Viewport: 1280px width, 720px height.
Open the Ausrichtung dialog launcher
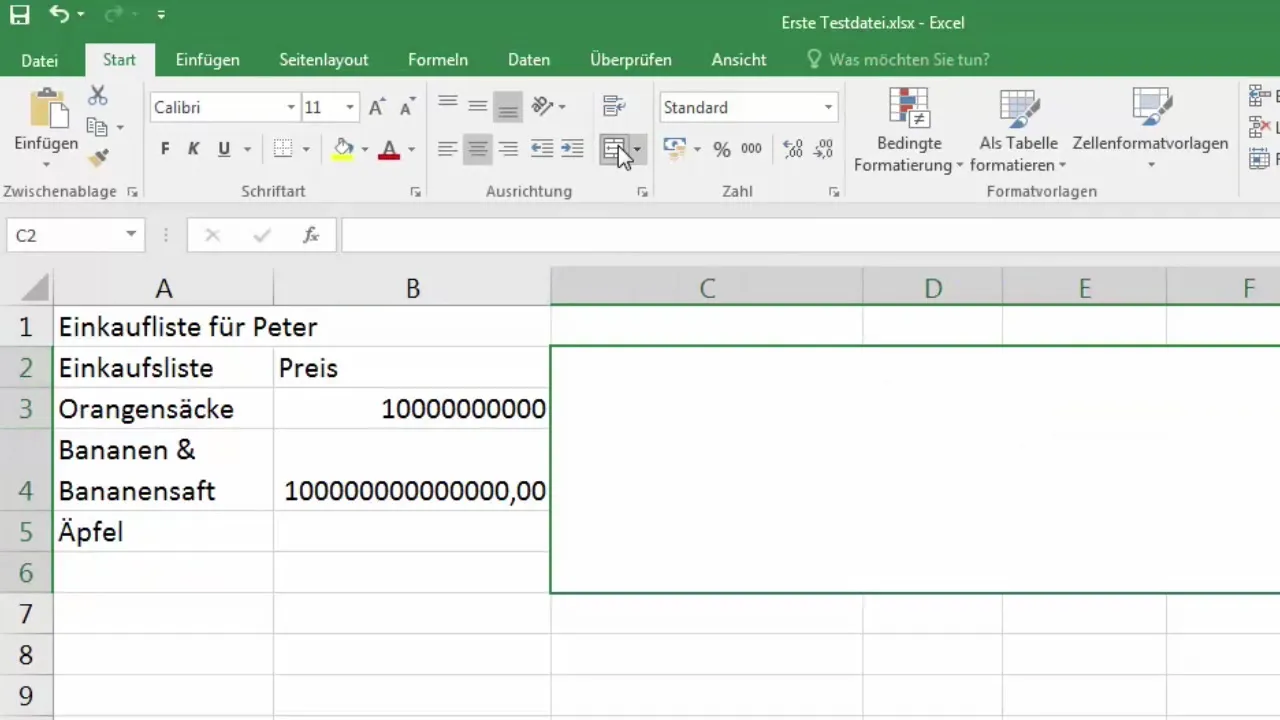point(642,192)
